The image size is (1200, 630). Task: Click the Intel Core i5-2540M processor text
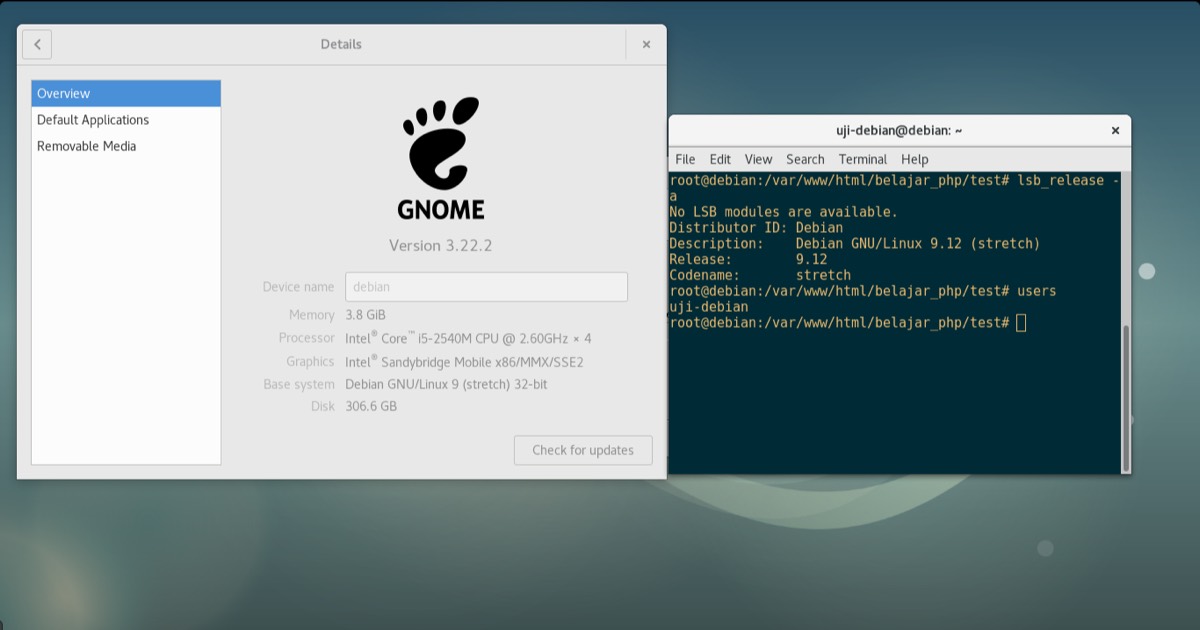tap(468, 338)
